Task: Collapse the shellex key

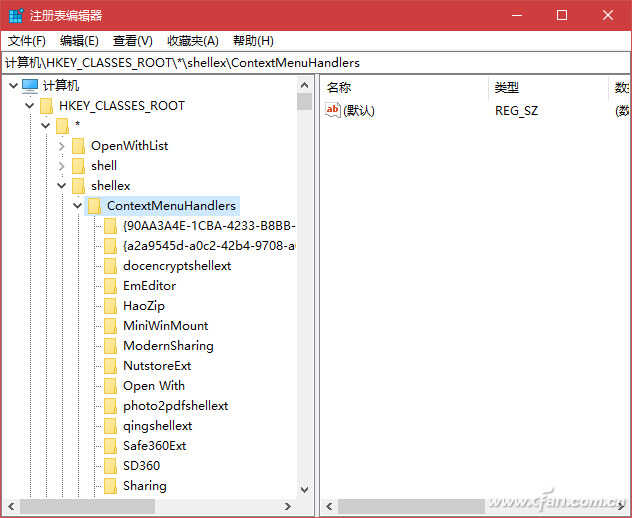Action: 62,185
